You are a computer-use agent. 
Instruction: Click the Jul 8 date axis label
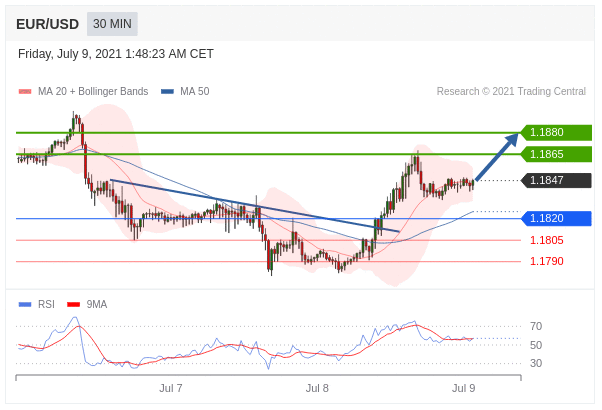click(317, 388)
